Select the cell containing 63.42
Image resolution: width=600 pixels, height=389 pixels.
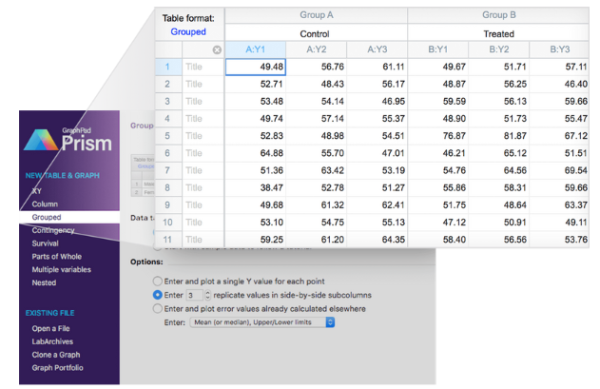[316, 171]
